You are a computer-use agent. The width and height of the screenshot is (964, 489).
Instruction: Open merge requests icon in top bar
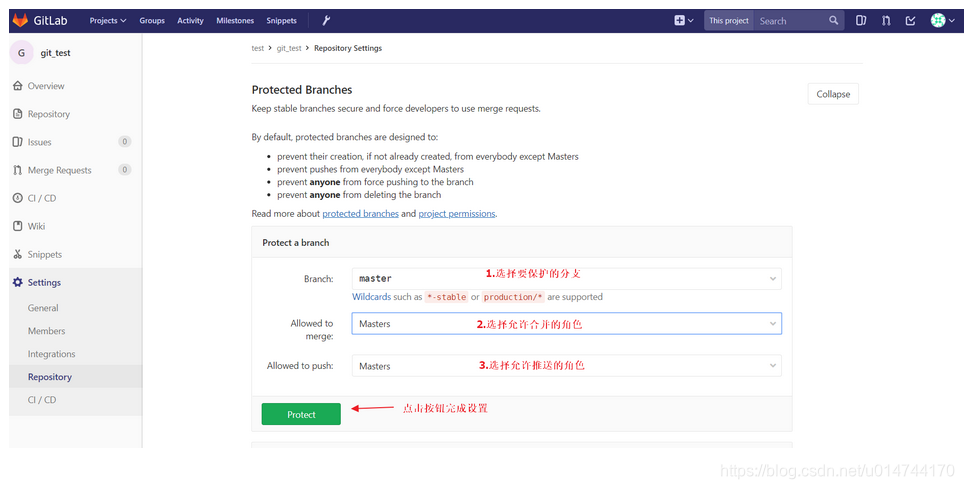click(886, 20)
